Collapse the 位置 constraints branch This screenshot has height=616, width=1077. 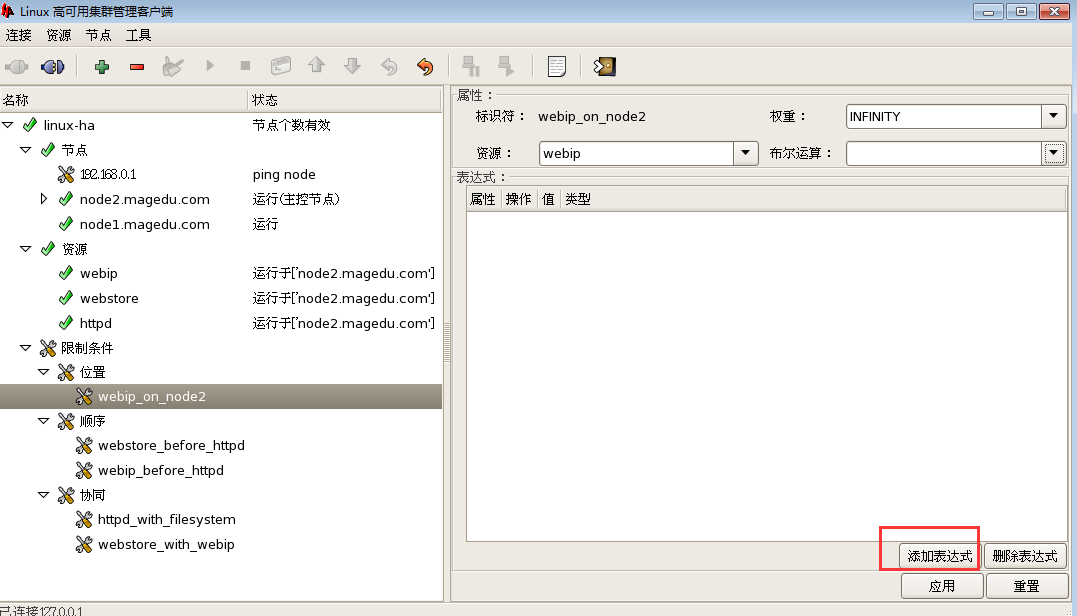click(43, 372)
